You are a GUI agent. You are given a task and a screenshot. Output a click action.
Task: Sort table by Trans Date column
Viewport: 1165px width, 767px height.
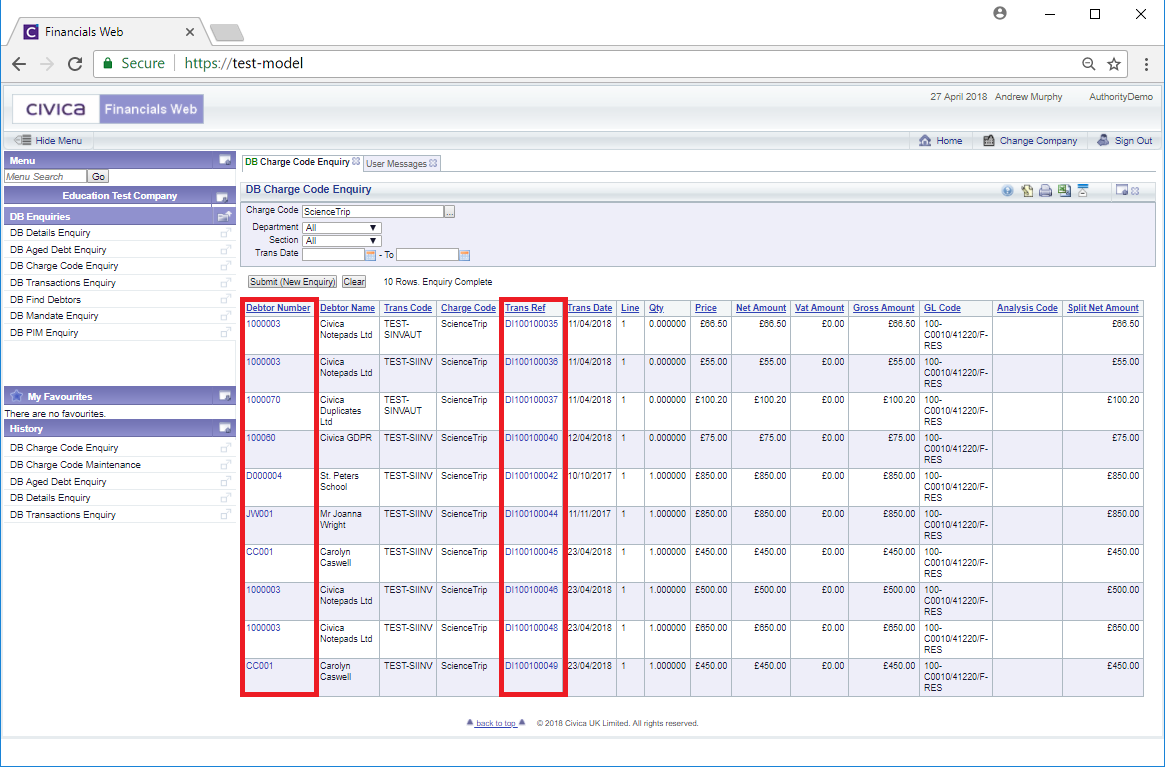(x=590, y=308)
